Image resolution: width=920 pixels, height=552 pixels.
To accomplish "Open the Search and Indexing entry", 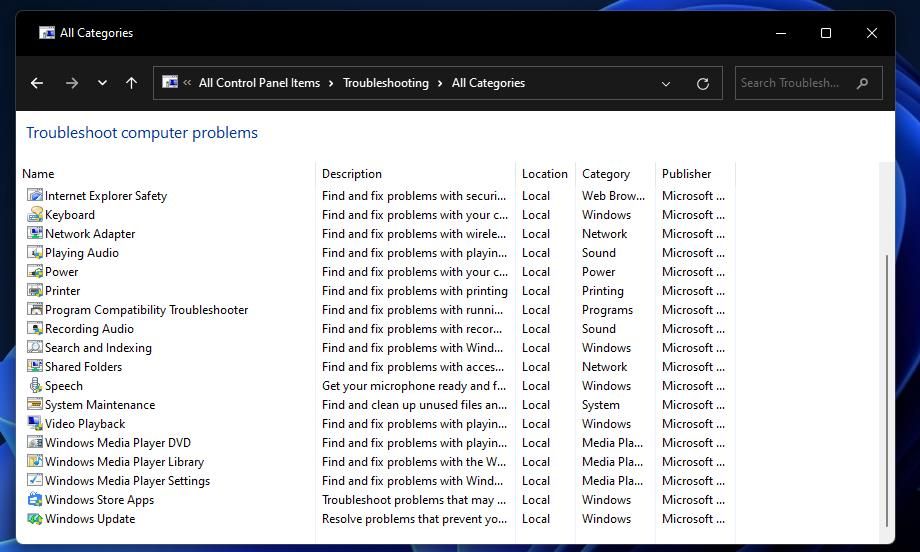I will [98, 348].
